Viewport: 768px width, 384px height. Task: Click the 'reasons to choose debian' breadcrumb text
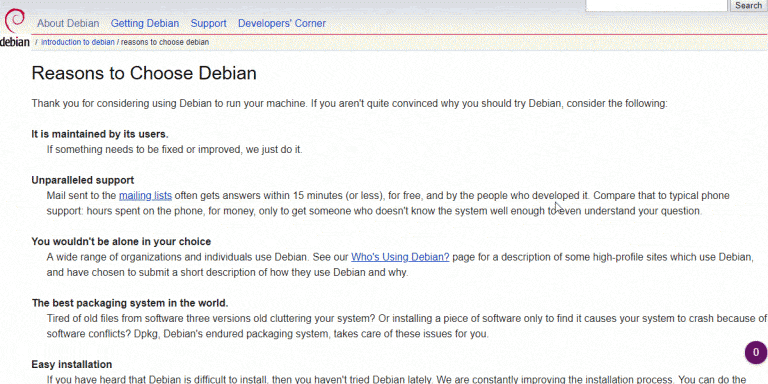[x=165, y=42]
